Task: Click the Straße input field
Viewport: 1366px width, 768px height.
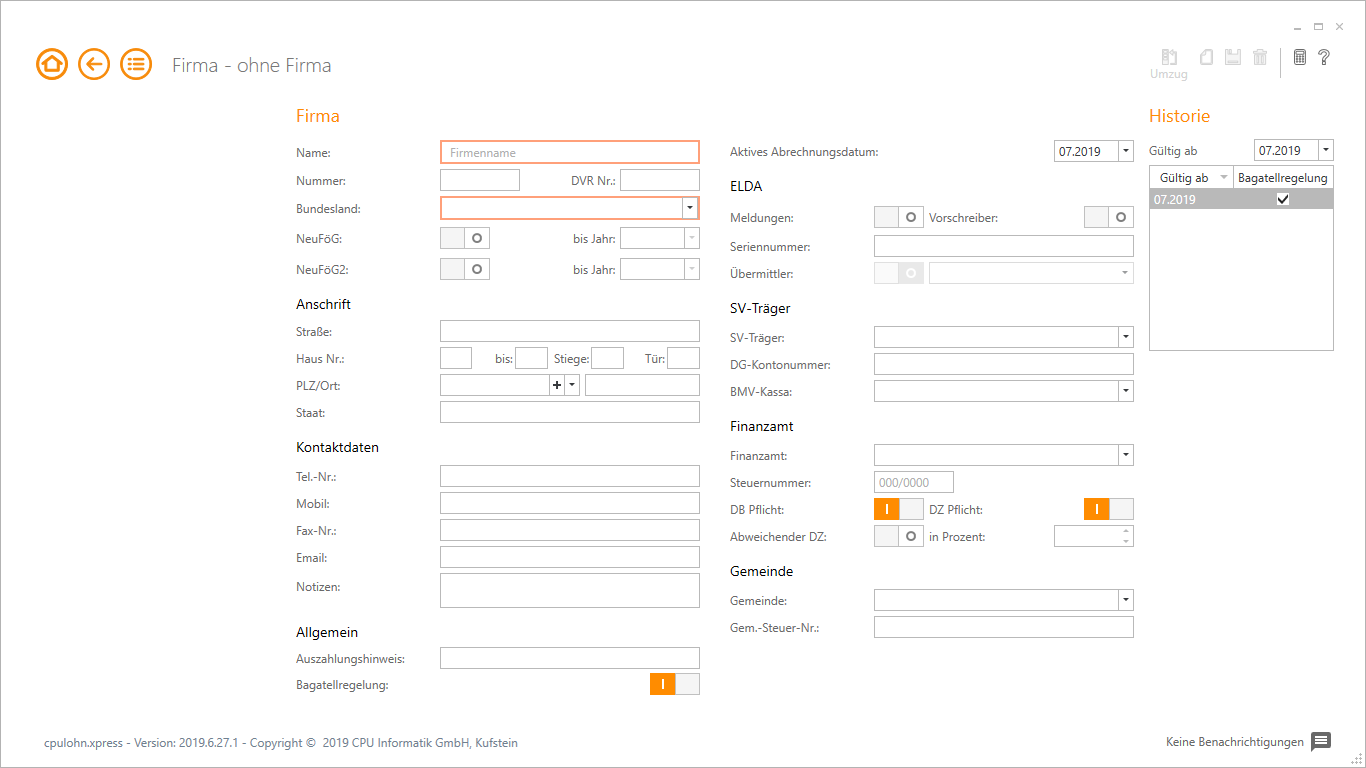Action: coord(570,331)
